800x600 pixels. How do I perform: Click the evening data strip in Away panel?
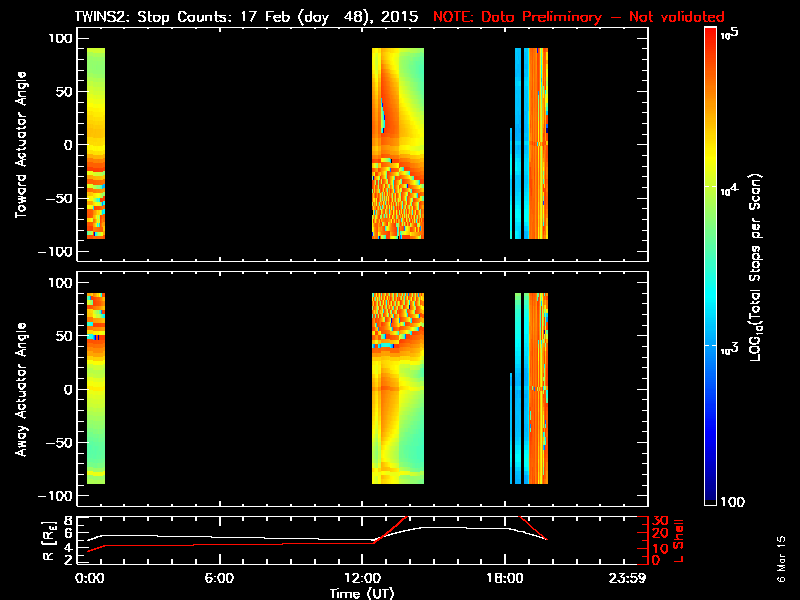tap(531, 388)
